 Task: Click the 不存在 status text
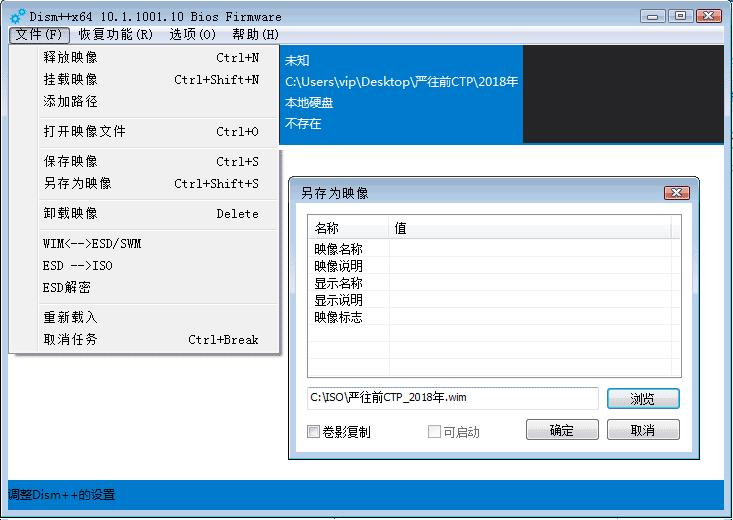(303, 123)
